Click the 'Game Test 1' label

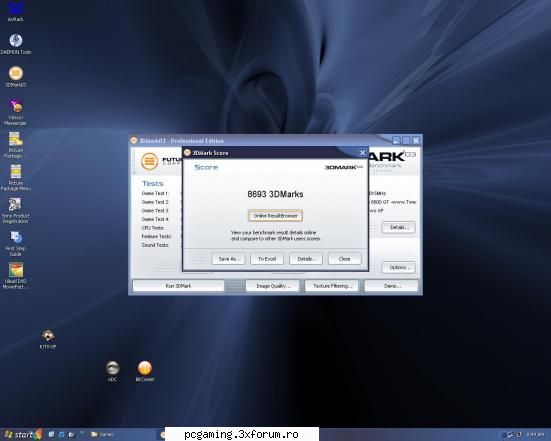[x=155, y=193]
